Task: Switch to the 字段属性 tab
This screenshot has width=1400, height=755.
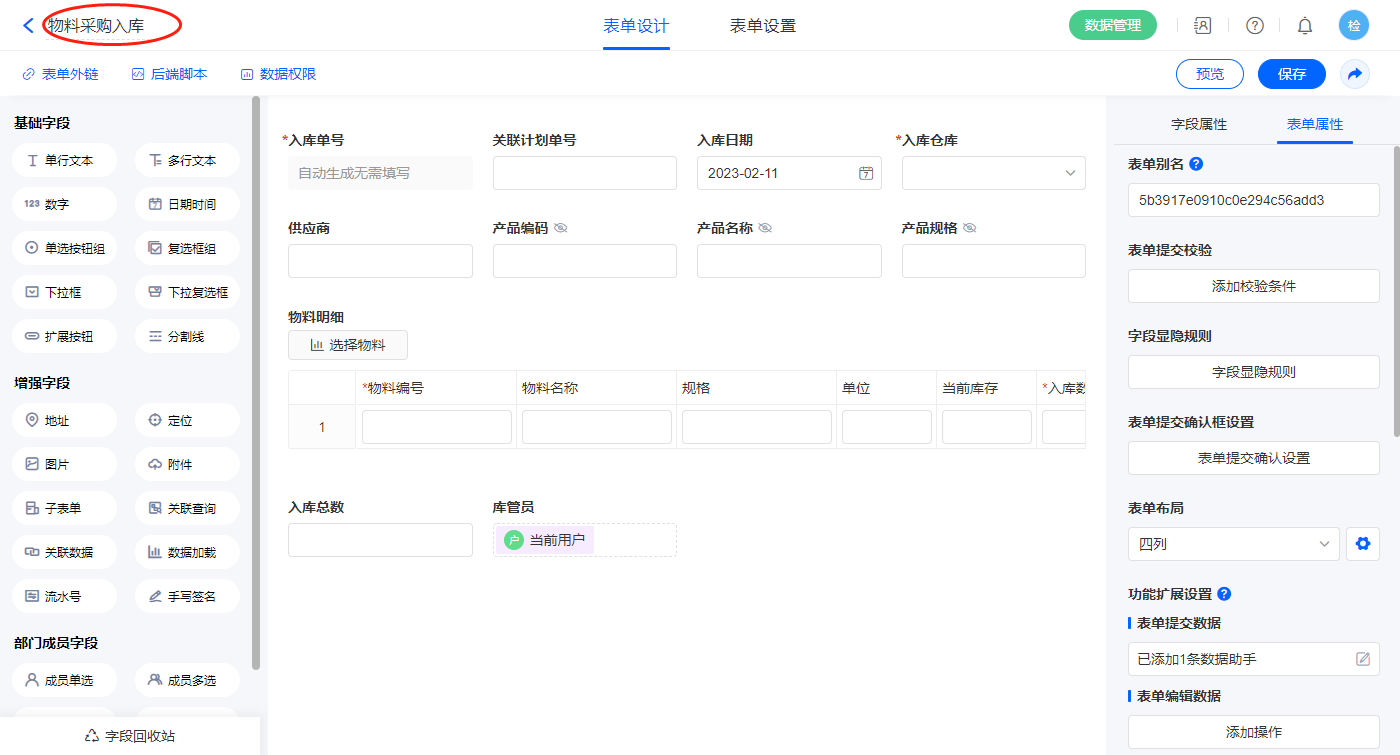Action: pyautogui.click(x=1199, y=124)
